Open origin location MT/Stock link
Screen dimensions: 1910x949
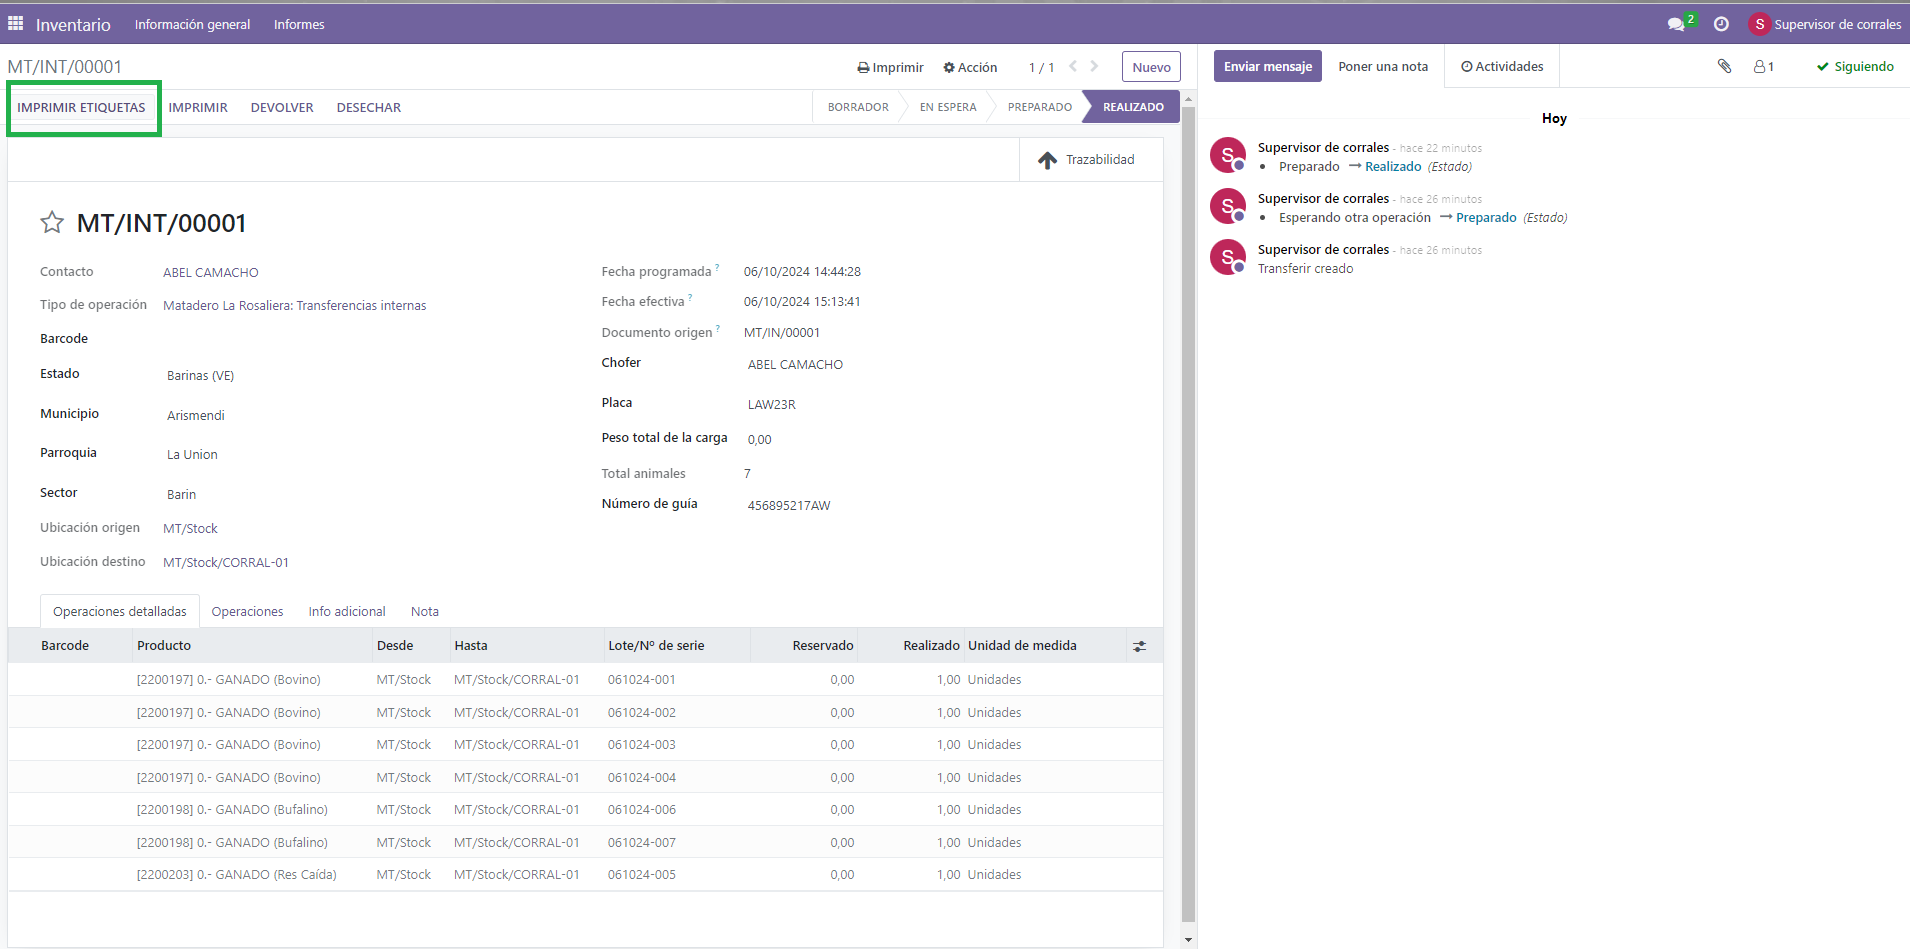tap(190, 529)
